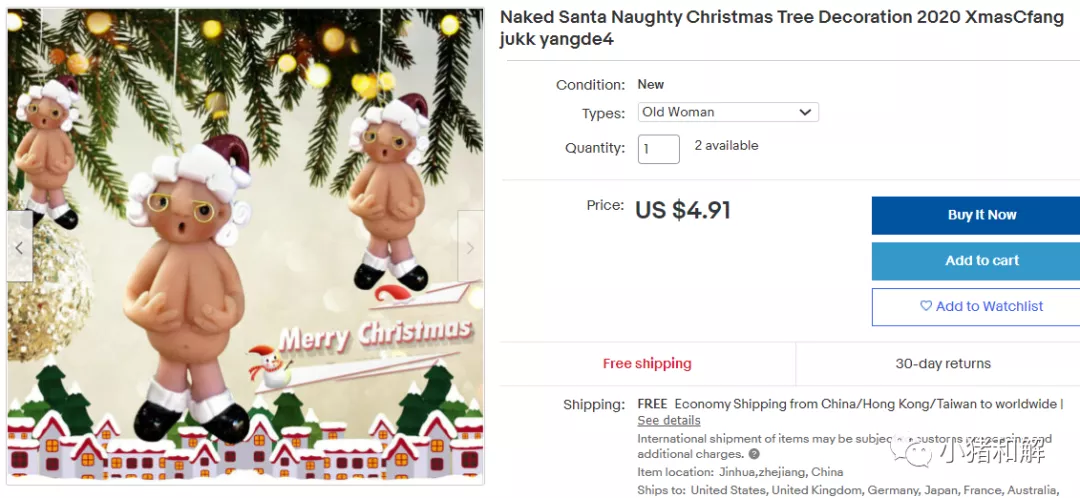Click the Merry Christmas banner in image

point(375,335)
